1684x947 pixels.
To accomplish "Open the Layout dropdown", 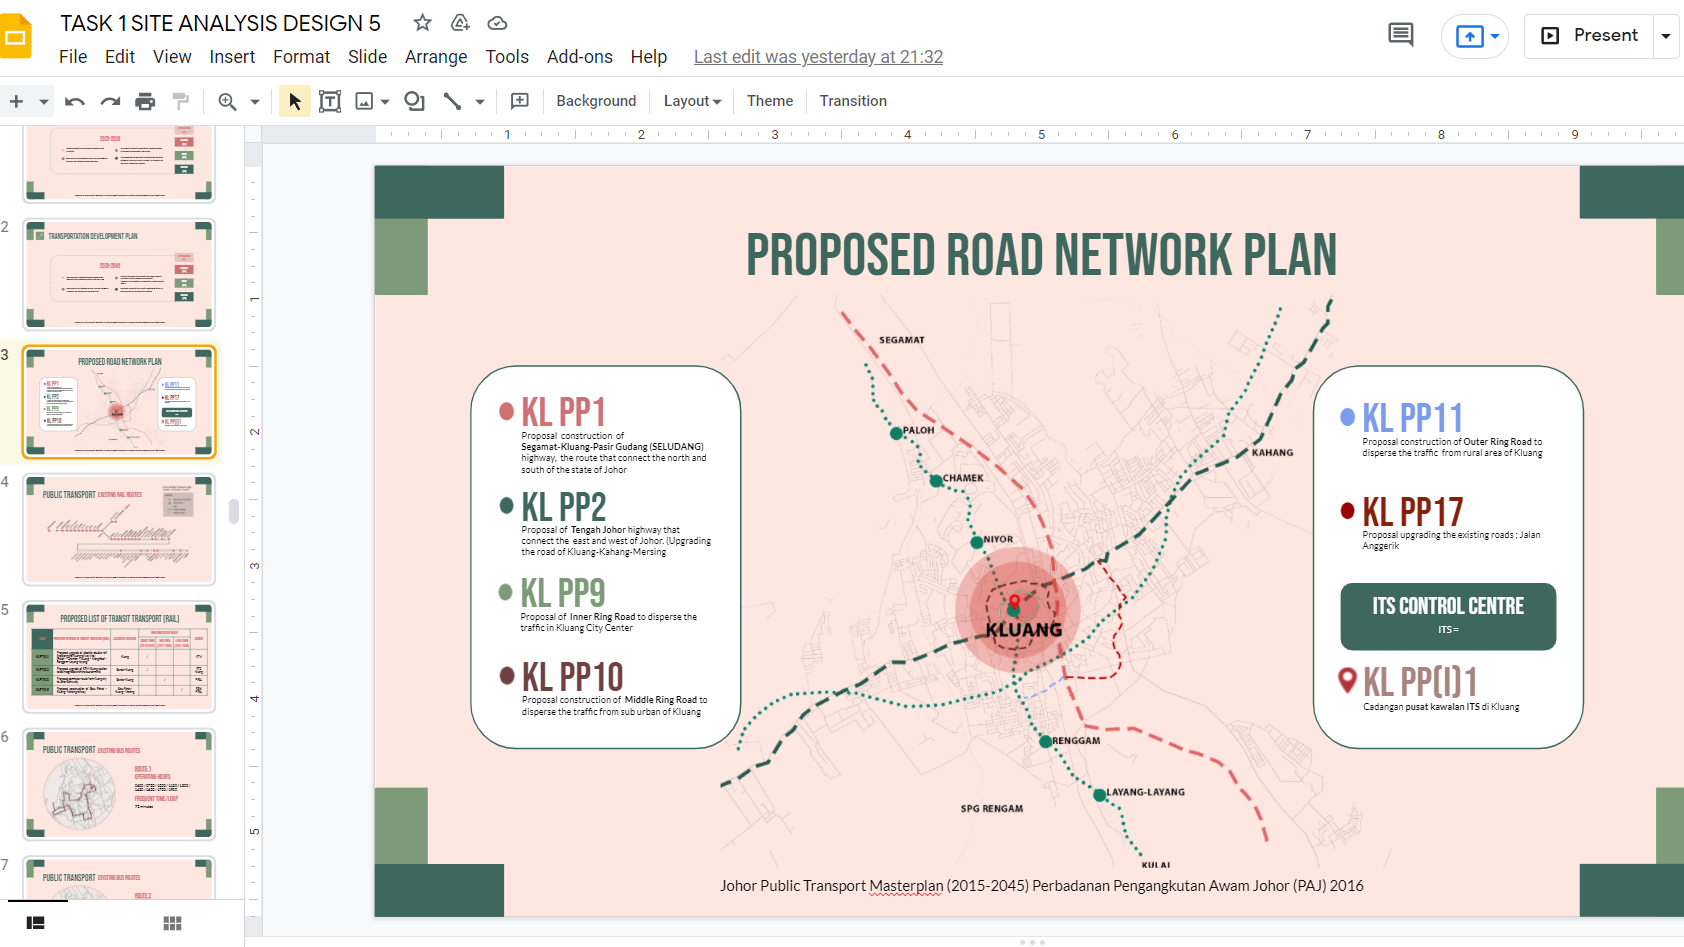I will click(692, 101).
